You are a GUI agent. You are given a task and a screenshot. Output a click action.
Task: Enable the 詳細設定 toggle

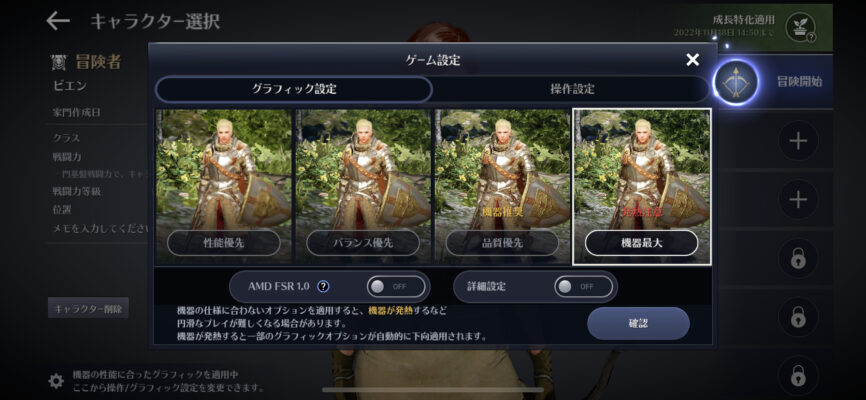(583, 287)
